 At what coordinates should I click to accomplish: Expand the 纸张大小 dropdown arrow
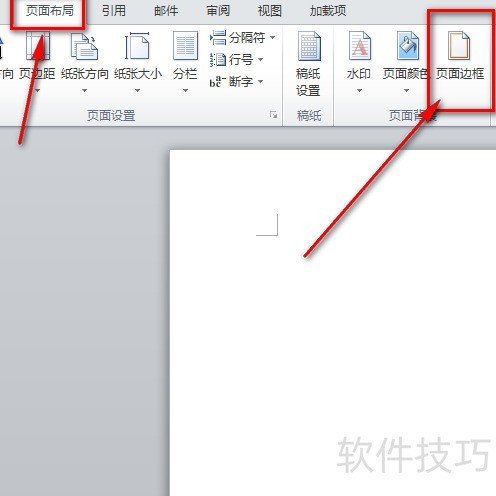137,90
